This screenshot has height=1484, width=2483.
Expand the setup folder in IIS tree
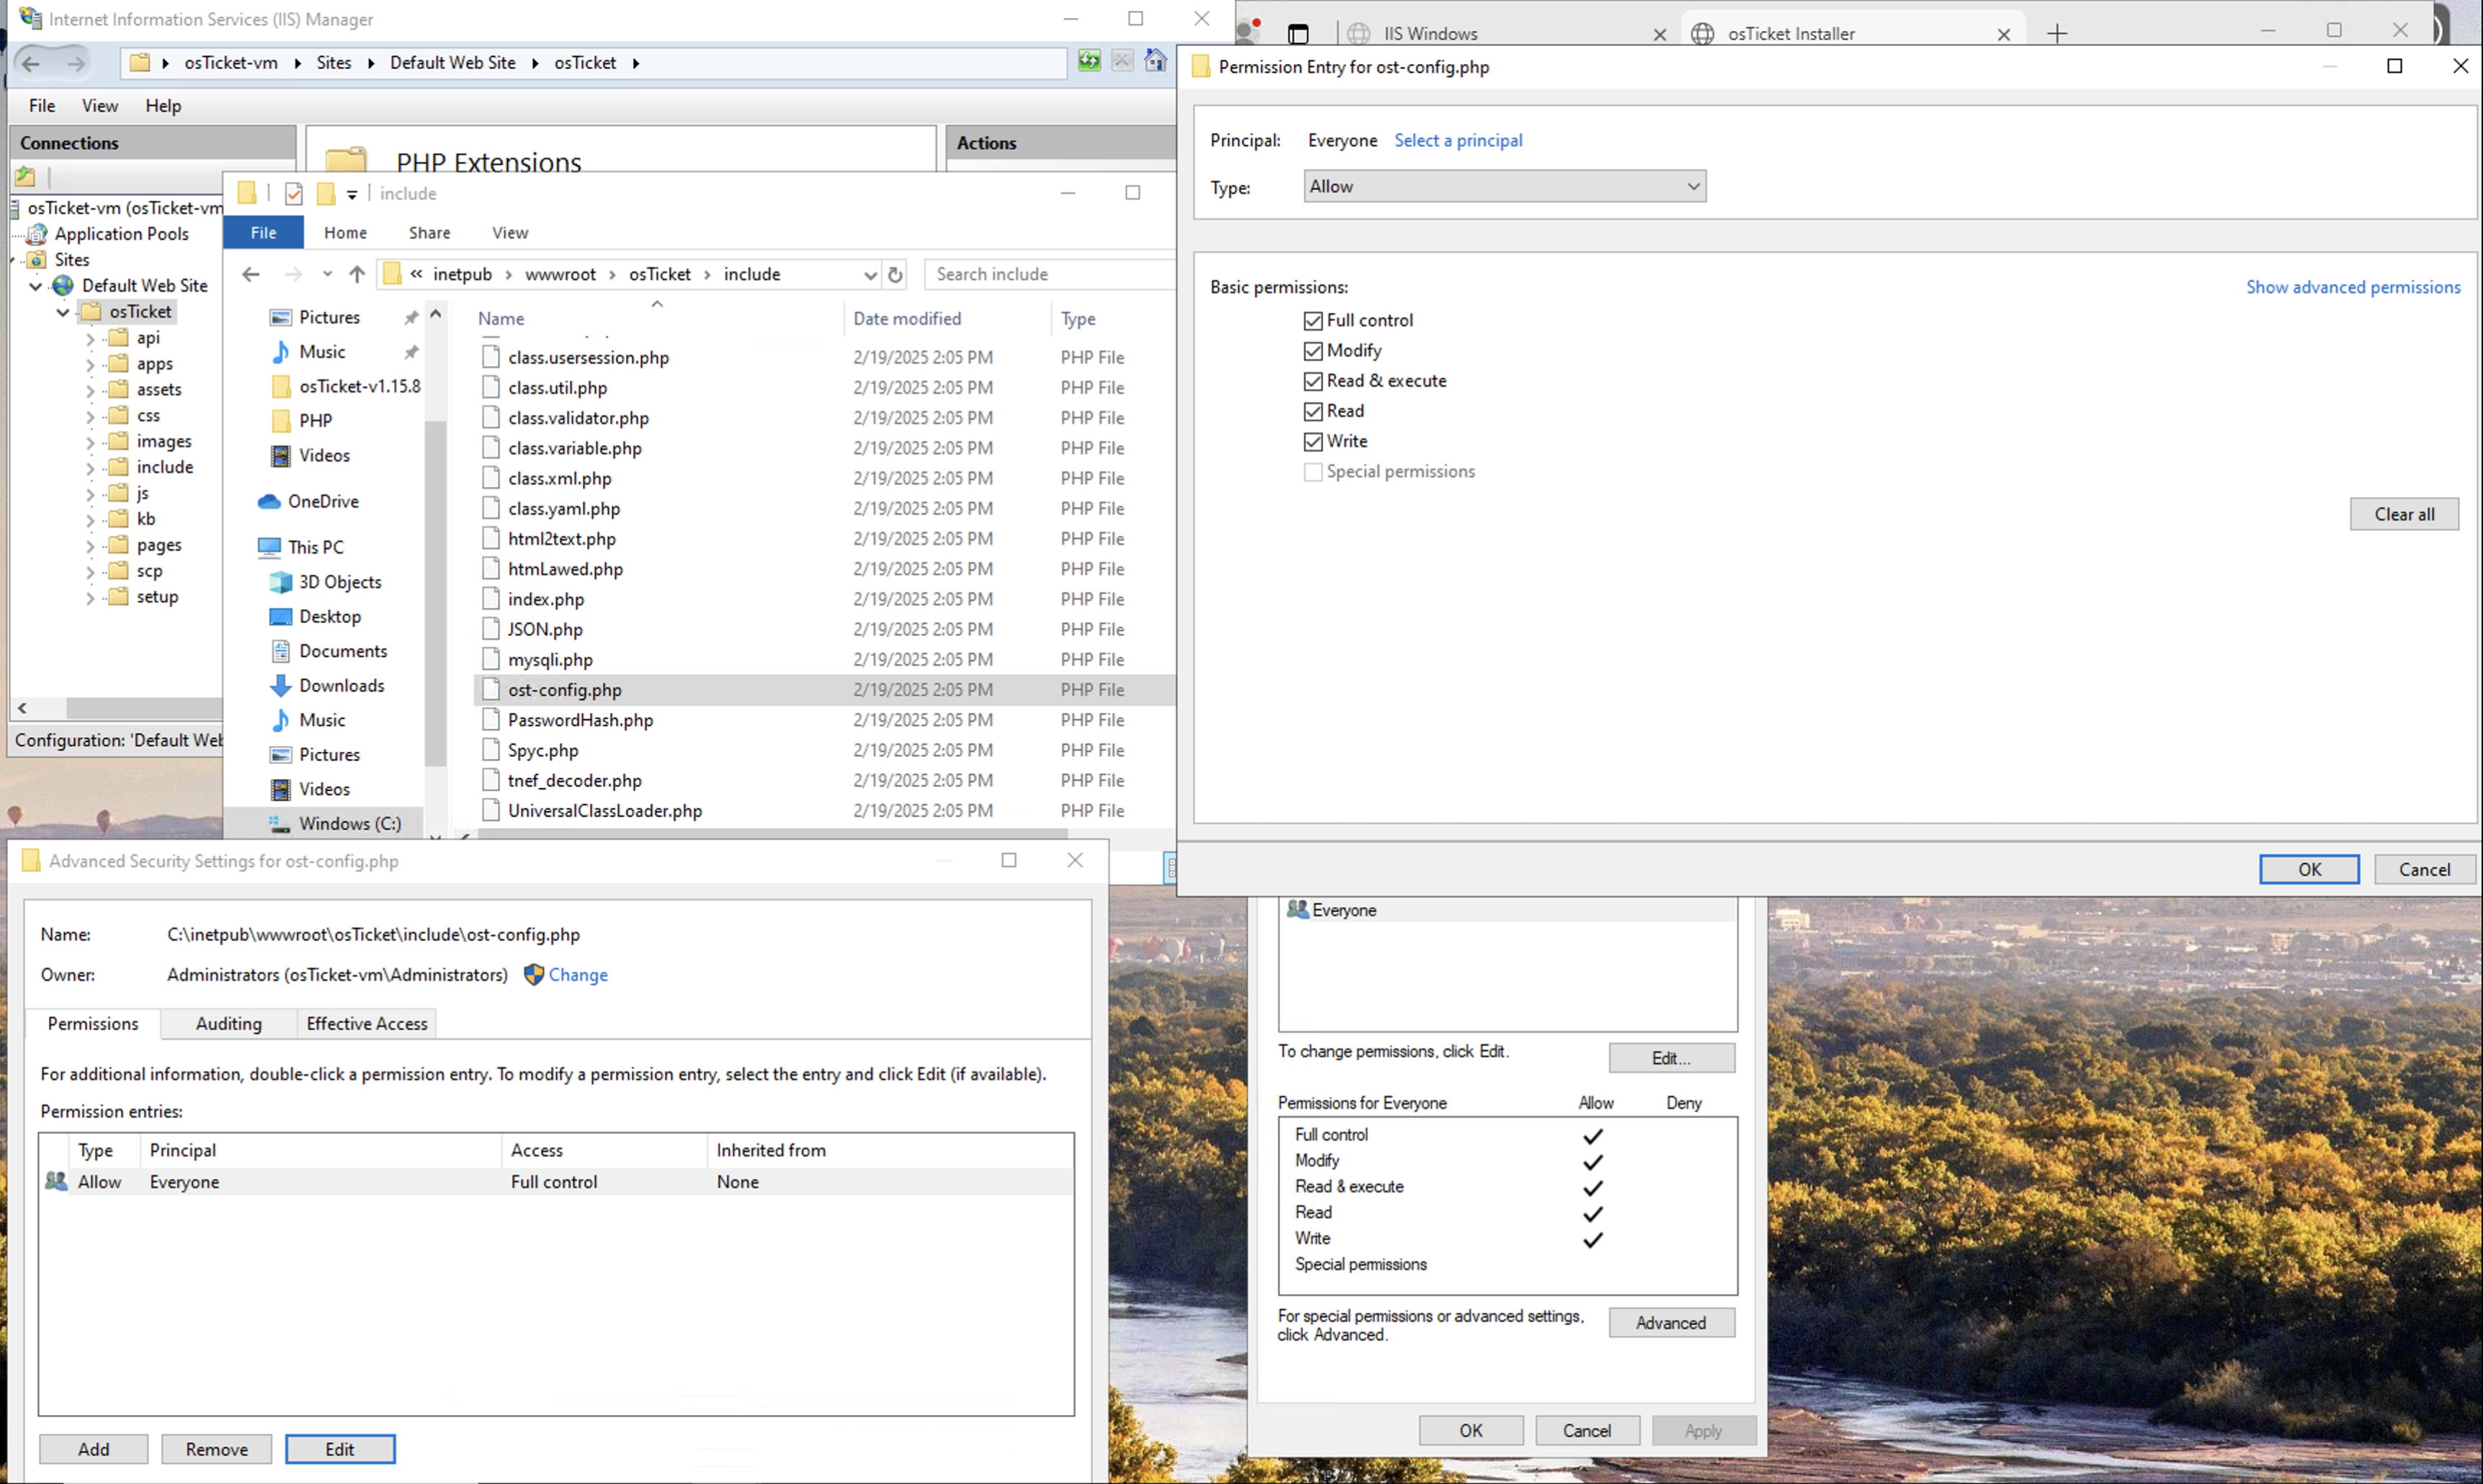tap(90, 598)
